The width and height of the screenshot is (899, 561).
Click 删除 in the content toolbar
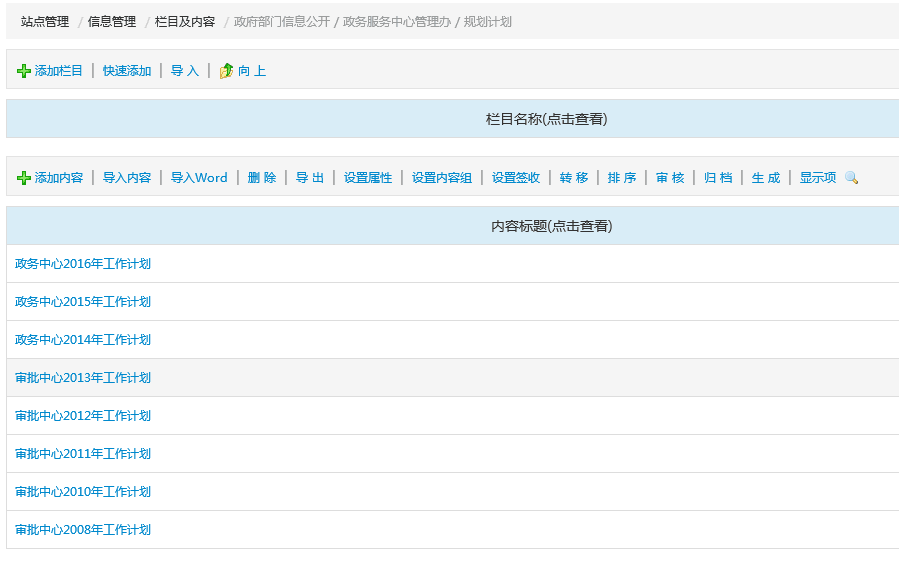click(262, 178)
